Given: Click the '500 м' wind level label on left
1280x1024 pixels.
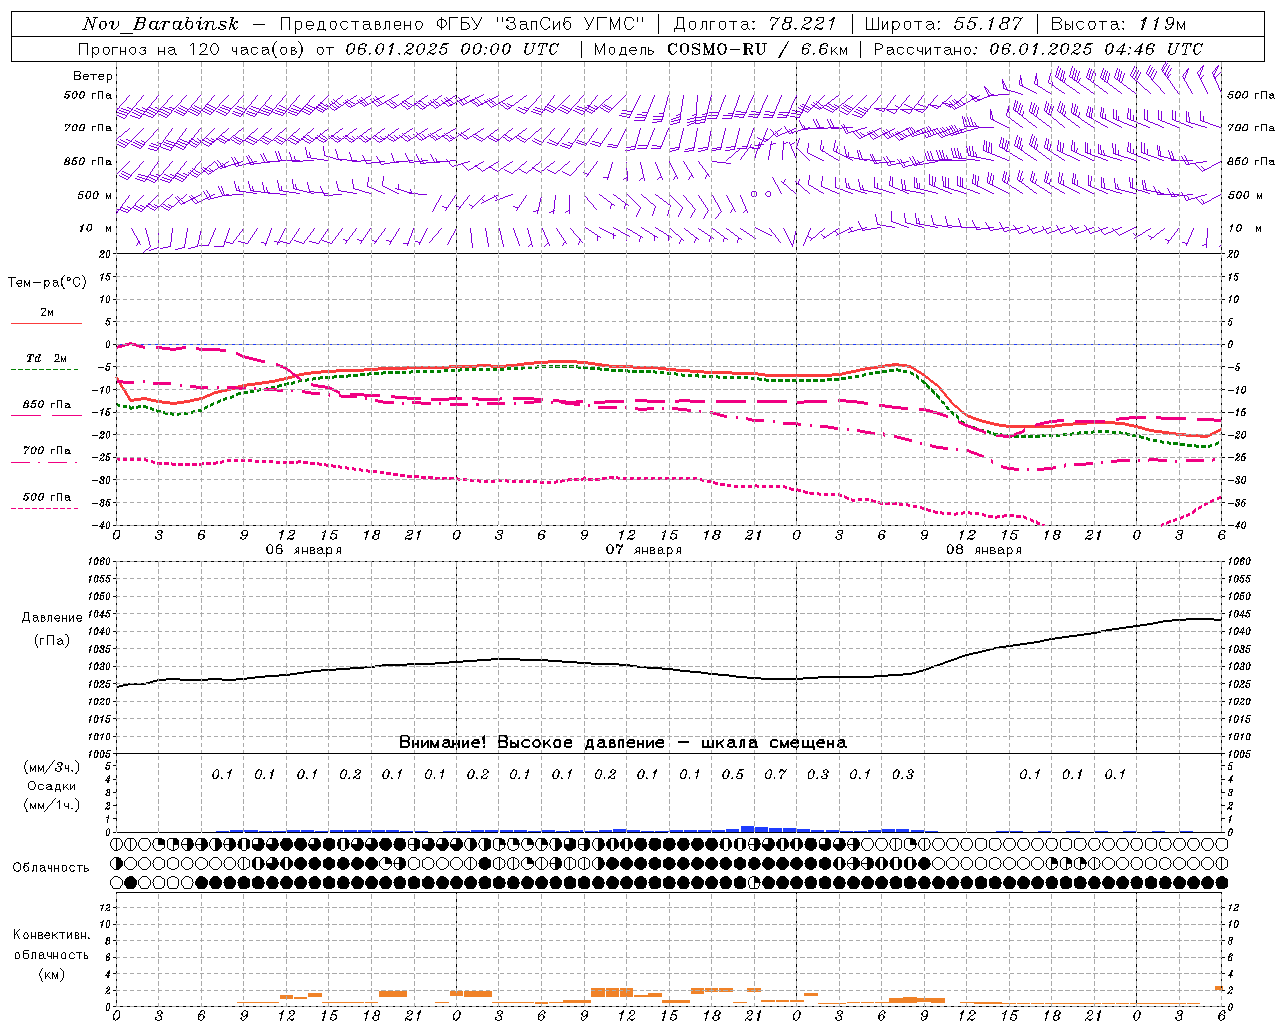Looking at the screenshot, I should pyautogui.click(x=94, y=195).
